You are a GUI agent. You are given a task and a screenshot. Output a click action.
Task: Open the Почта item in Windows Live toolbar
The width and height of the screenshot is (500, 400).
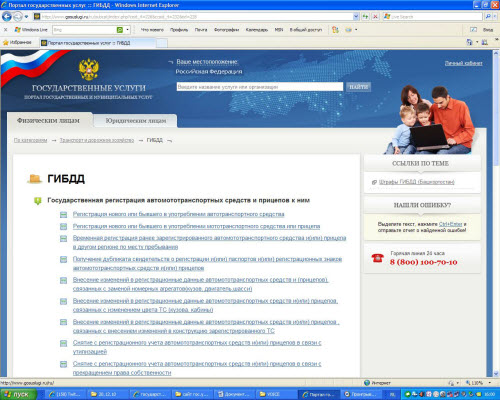201,30
